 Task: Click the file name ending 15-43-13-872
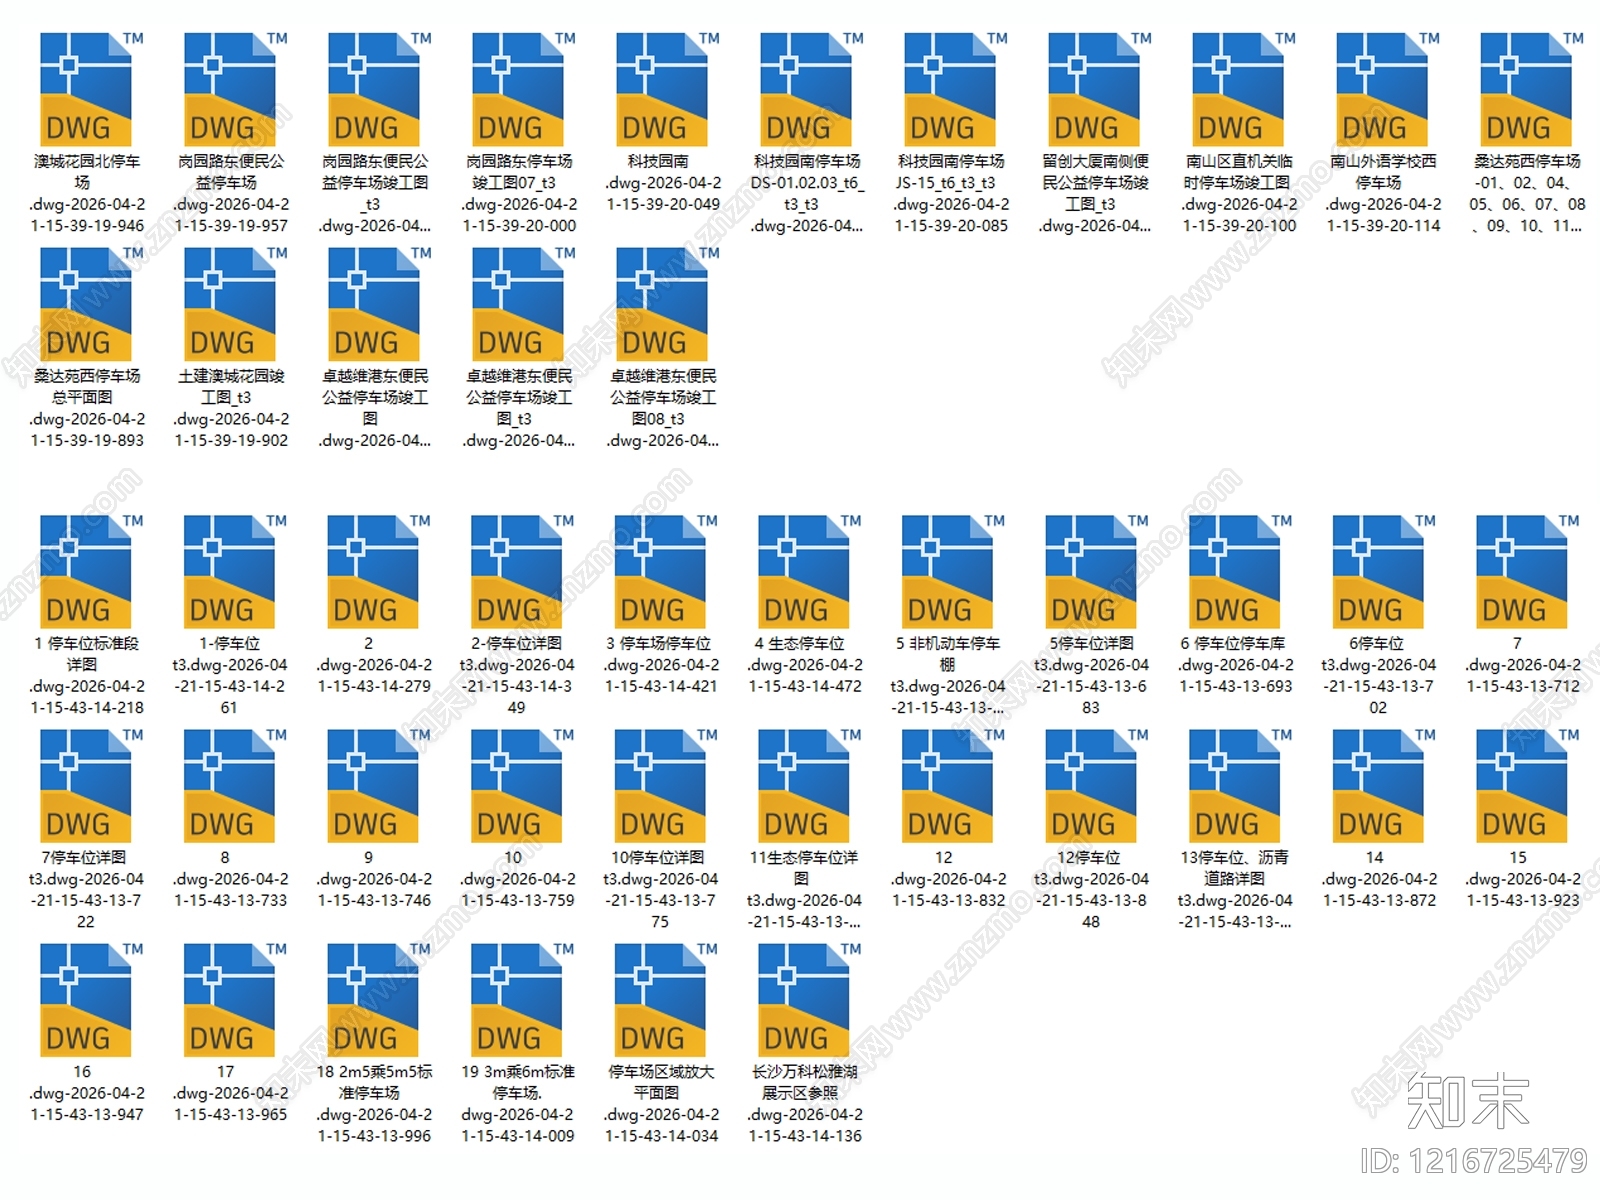click(x=1379, y=879)
